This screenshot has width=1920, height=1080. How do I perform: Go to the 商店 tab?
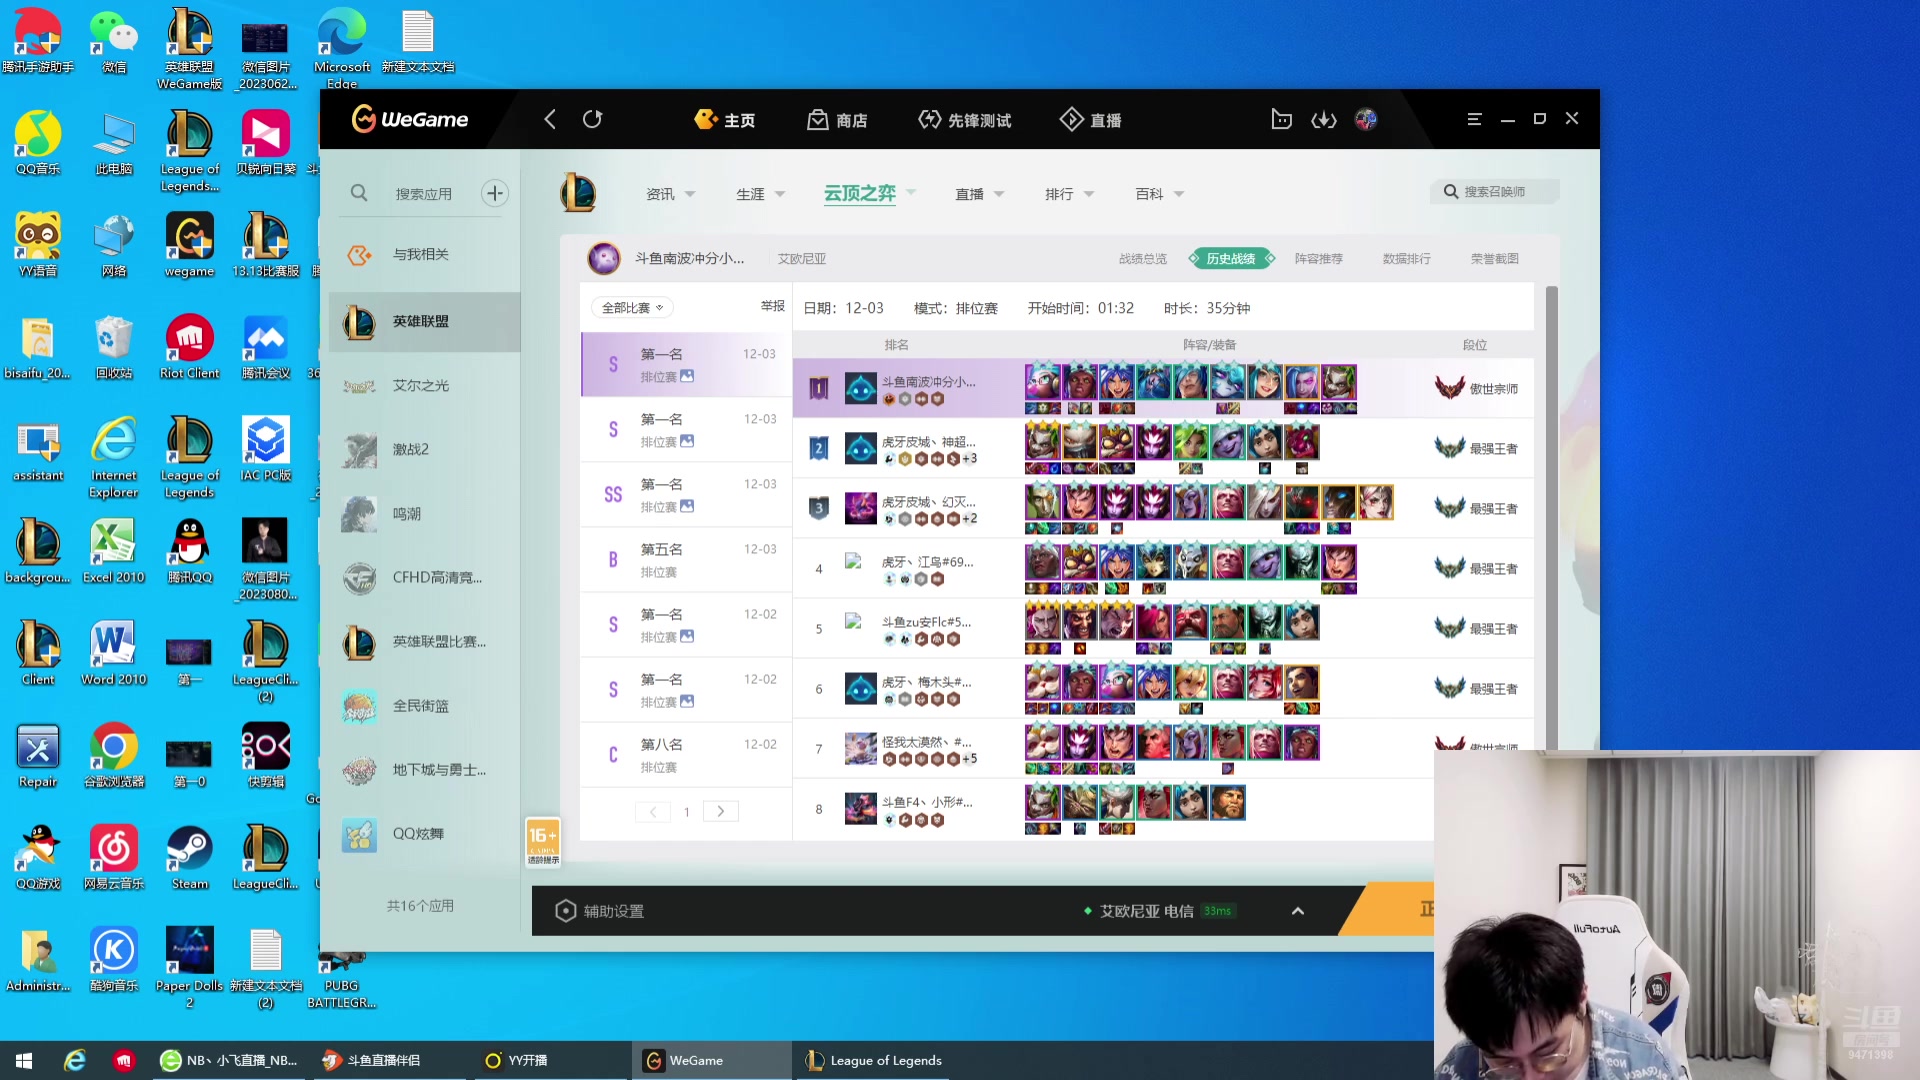pyautogui.click(x=837, y=120)
